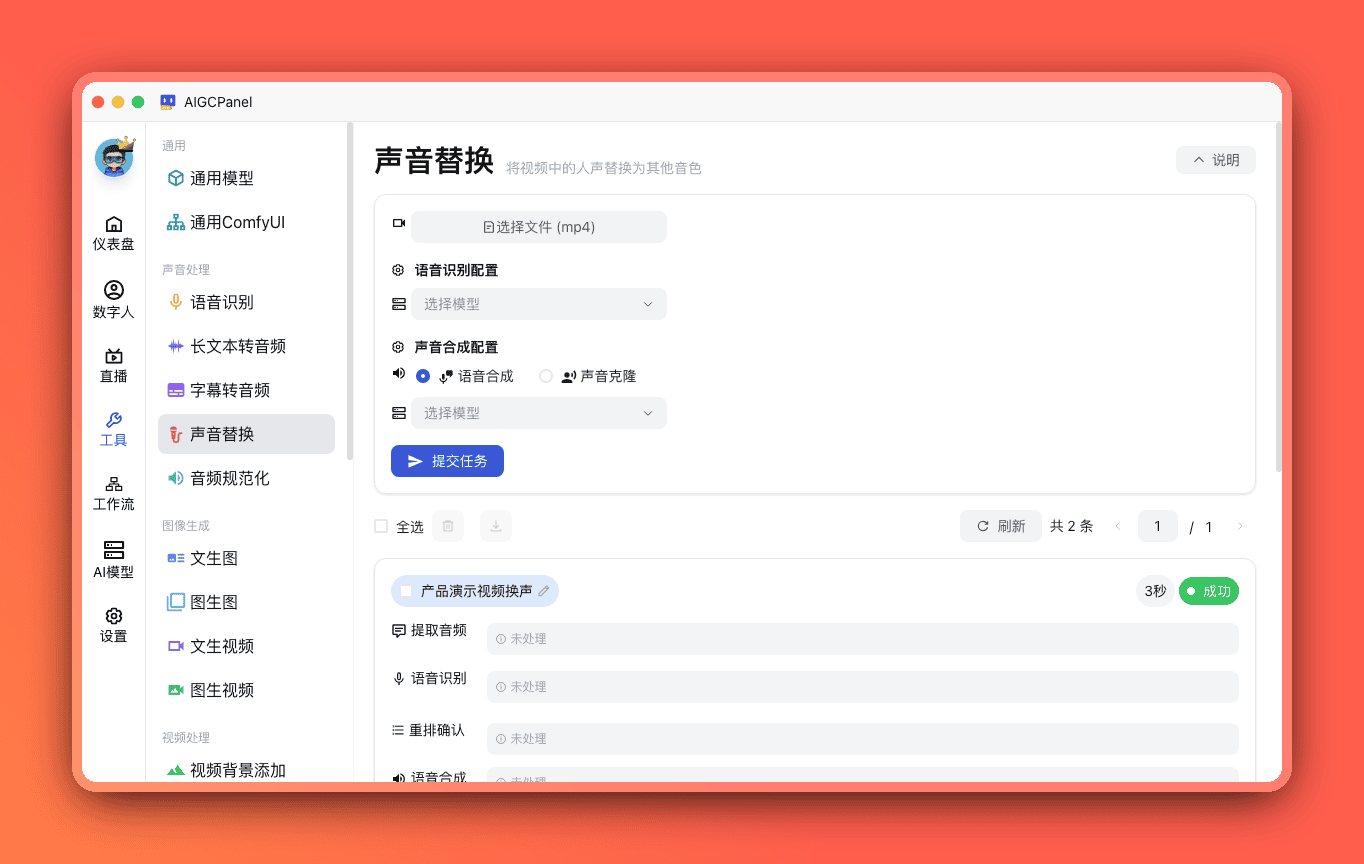This screenshot has width=1364, height=864.
Task: Open the 语音识别配置 model dropdown
Action: (x=539, y=304)
